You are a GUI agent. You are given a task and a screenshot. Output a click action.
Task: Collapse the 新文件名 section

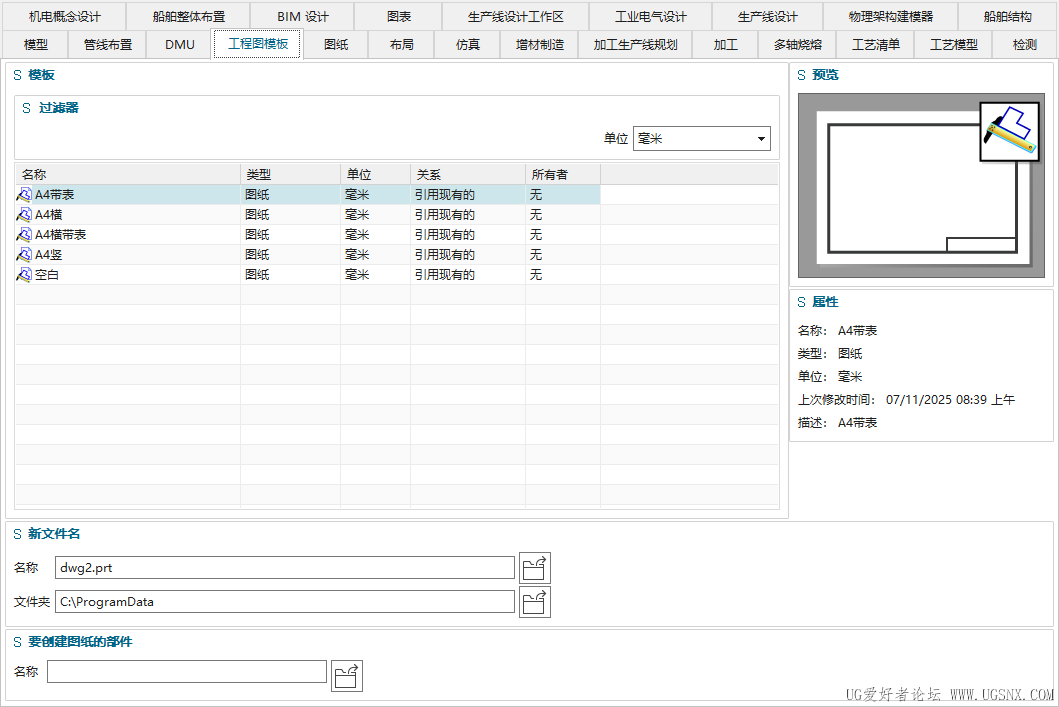(18, 534)
